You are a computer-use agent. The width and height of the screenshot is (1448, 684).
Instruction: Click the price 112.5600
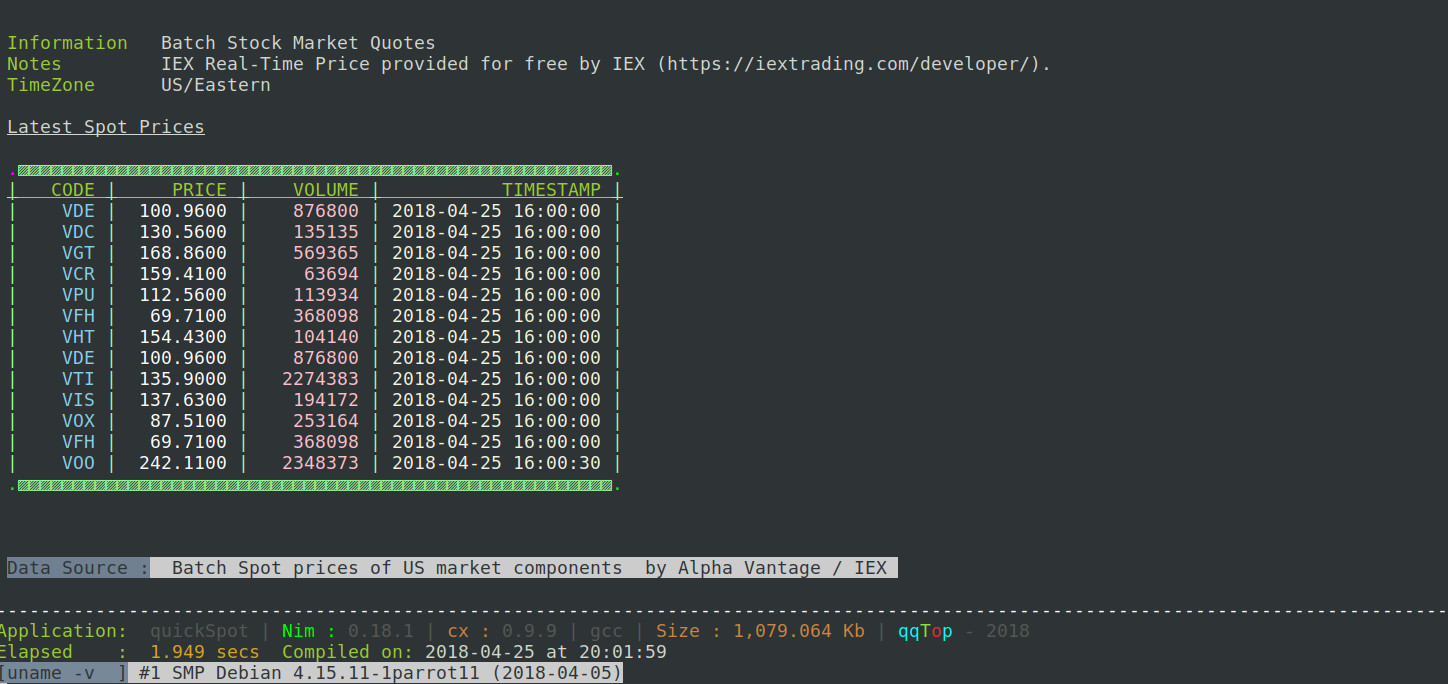click(x=183, y=295)
